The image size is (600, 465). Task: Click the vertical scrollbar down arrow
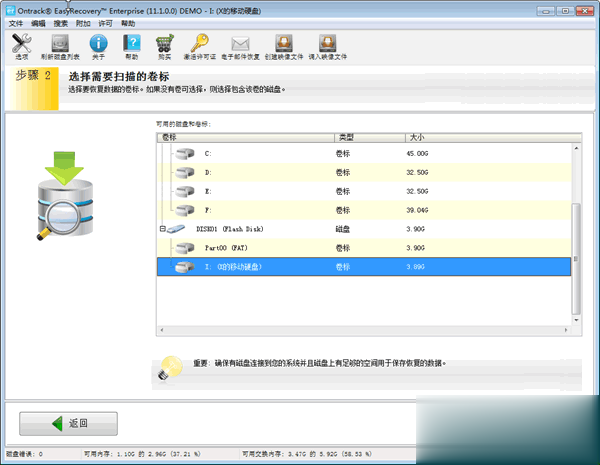pyautogui.click(x=576, y=320)
